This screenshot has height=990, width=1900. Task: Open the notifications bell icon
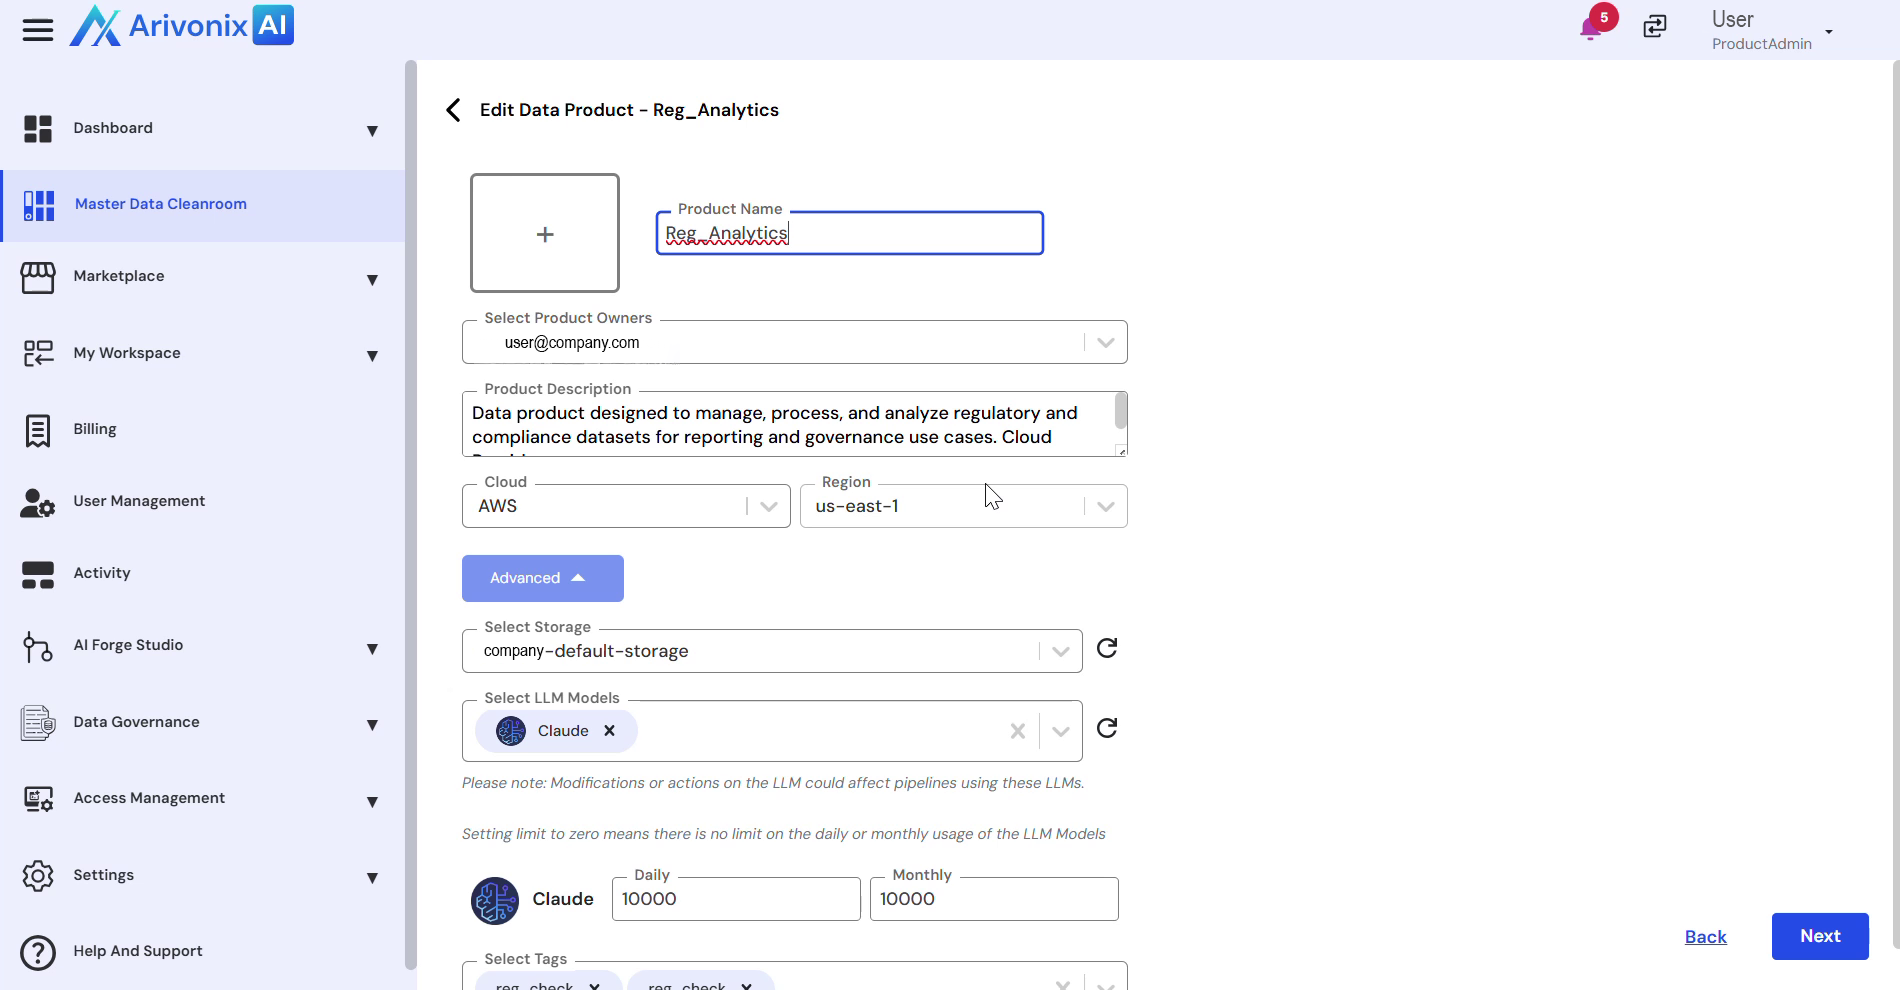1590,28
